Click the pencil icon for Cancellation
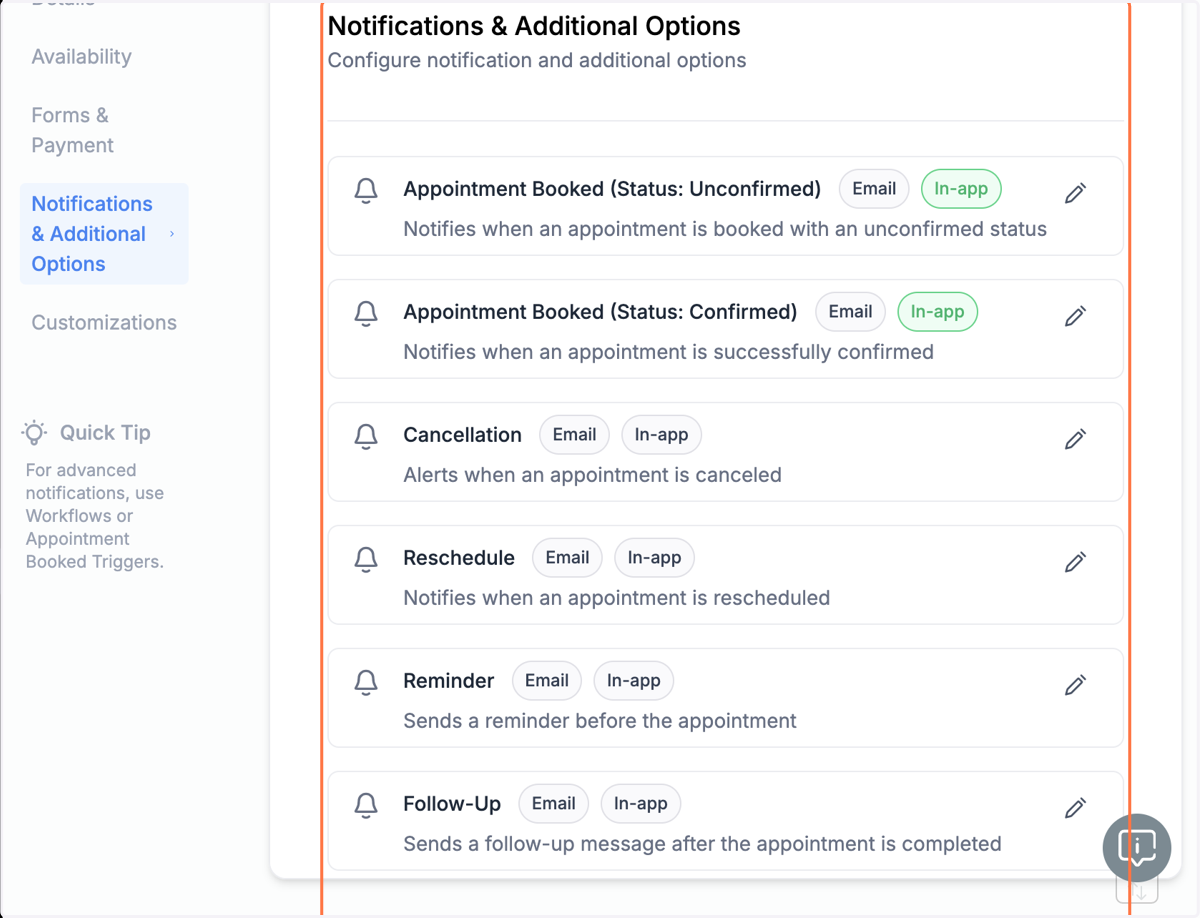Screen dimensions: 1200x918 pos(1075,439)
